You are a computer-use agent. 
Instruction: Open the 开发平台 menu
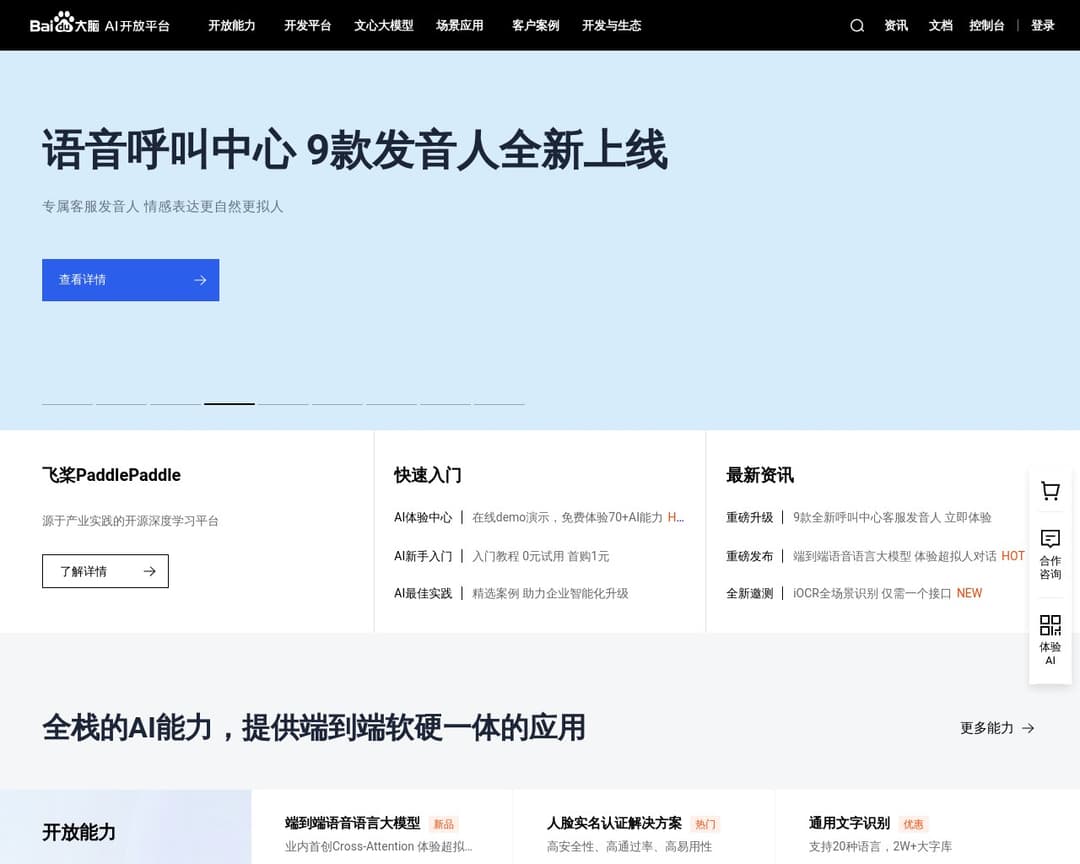coord(308,25)
